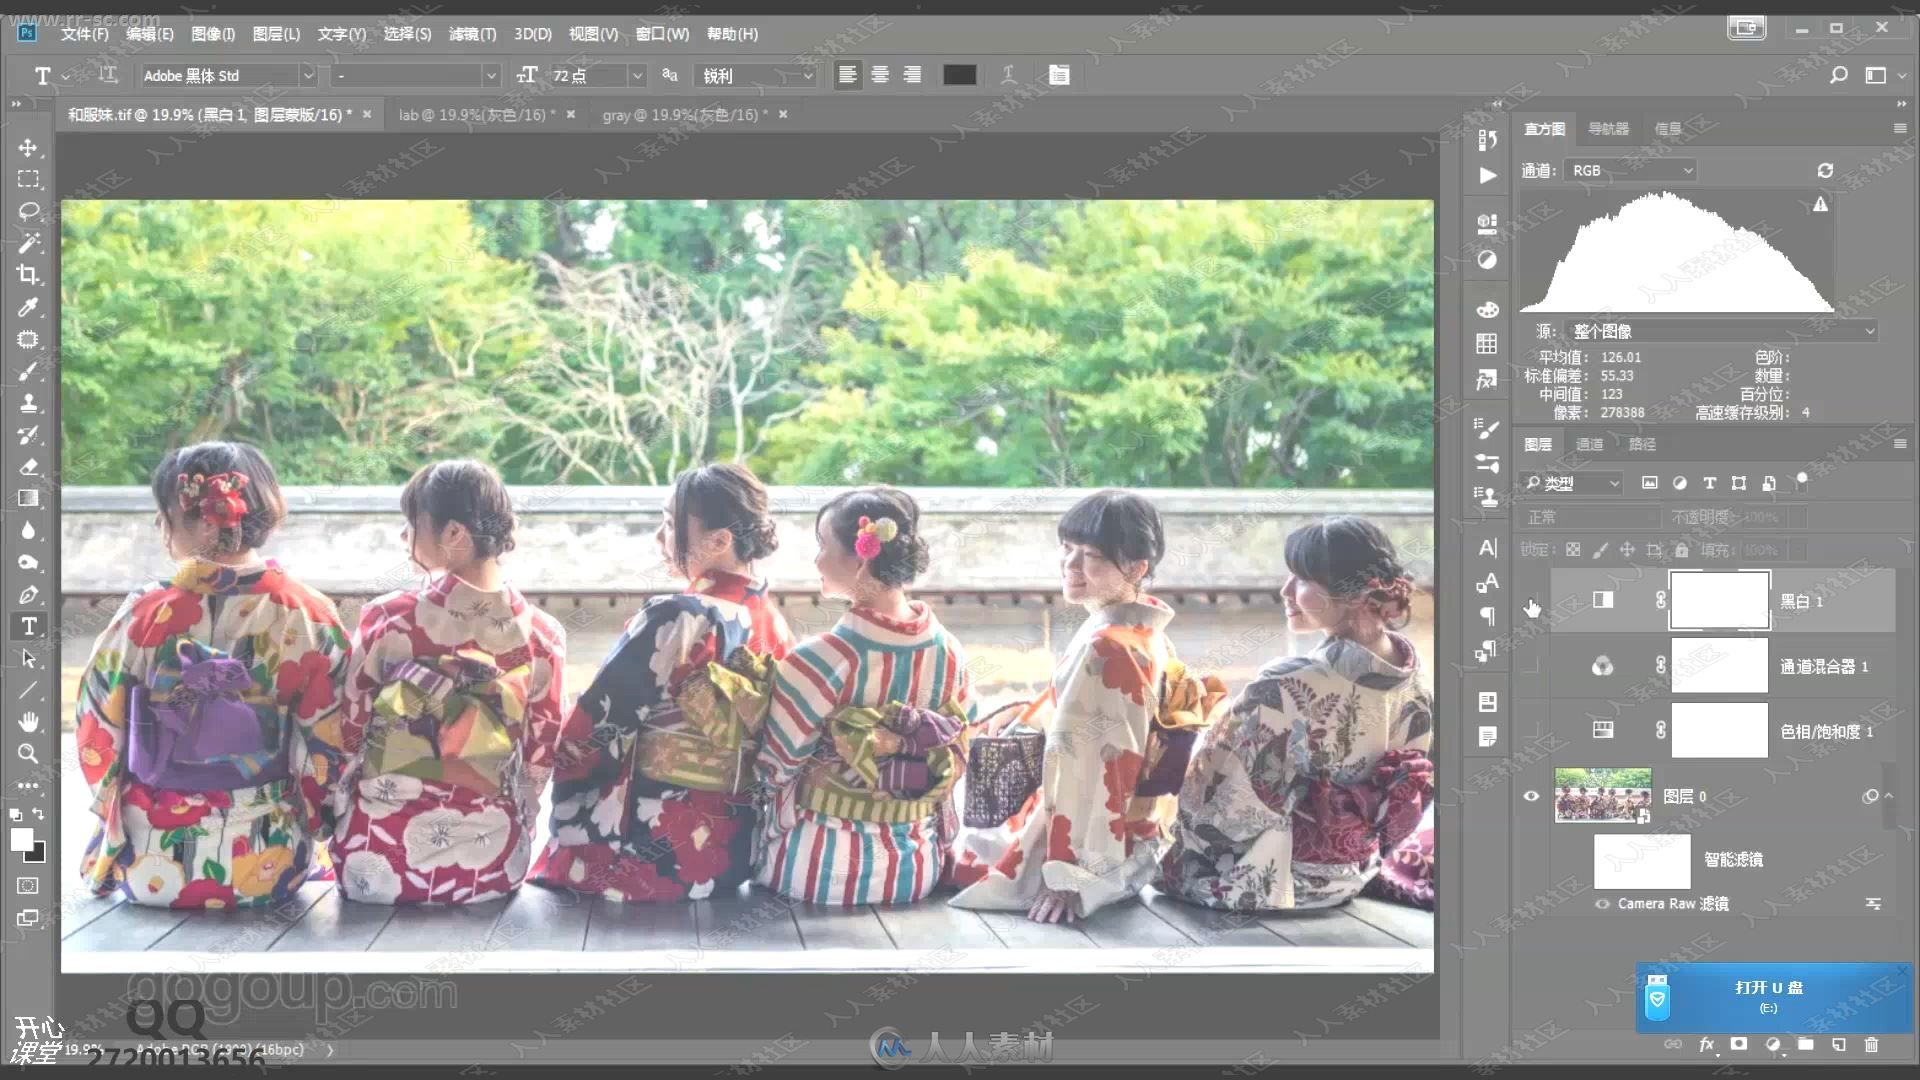Open the 滤镜(T) menu
1920x1080 pixels.
pyautogui.click(x=472, y=34)
